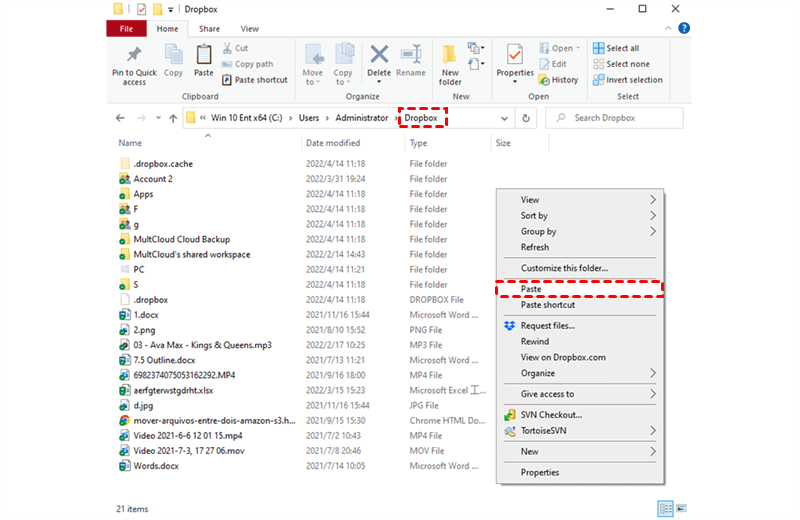Choose Paste shortcut from context menu

[580, 305]
